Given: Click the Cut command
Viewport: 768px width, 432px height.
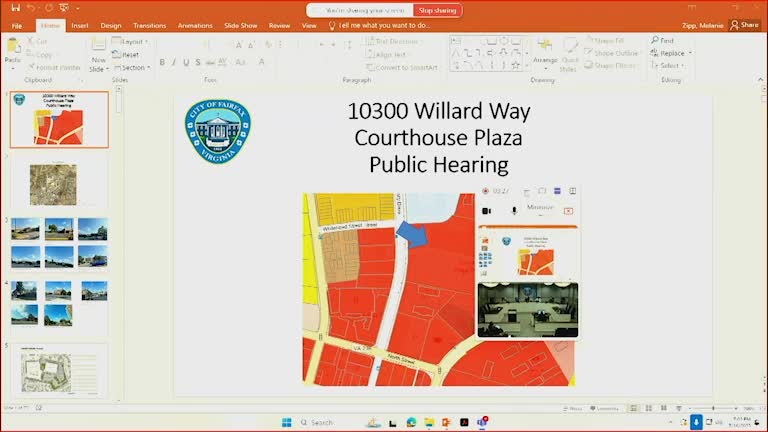Looking at the screenshot, I should point(37,42).
